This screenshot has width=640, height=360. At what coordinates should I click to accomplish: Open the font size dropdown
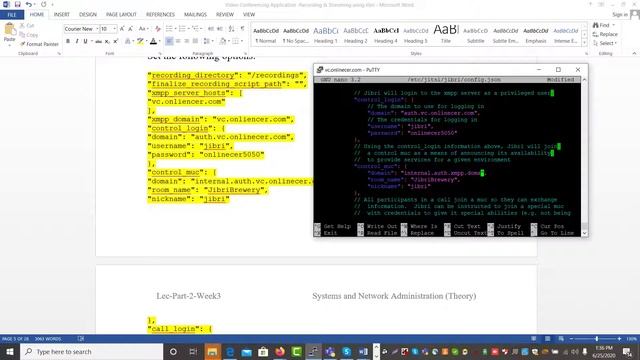click(x=115, y=29)
